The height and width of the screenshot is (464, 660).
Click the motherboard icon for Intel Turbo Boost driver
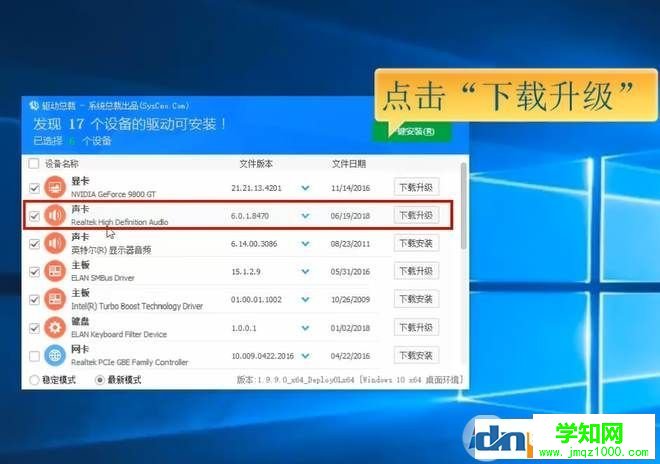tap(55, 299)
